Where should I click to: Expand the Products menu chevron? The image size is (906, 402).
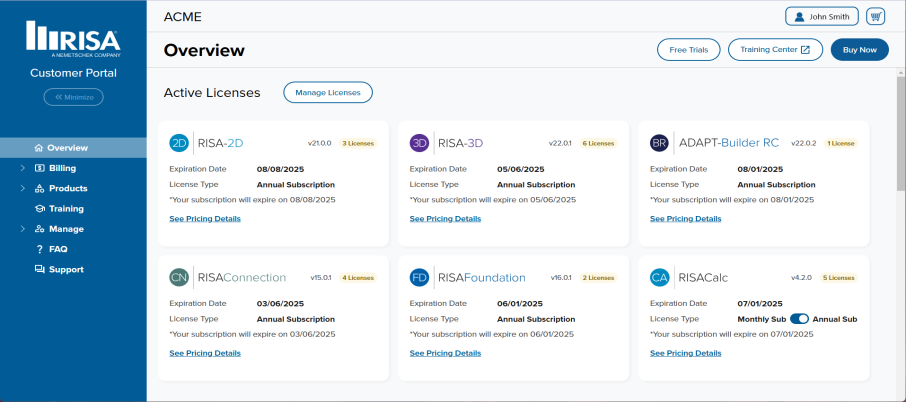click(x=23, y=188)
